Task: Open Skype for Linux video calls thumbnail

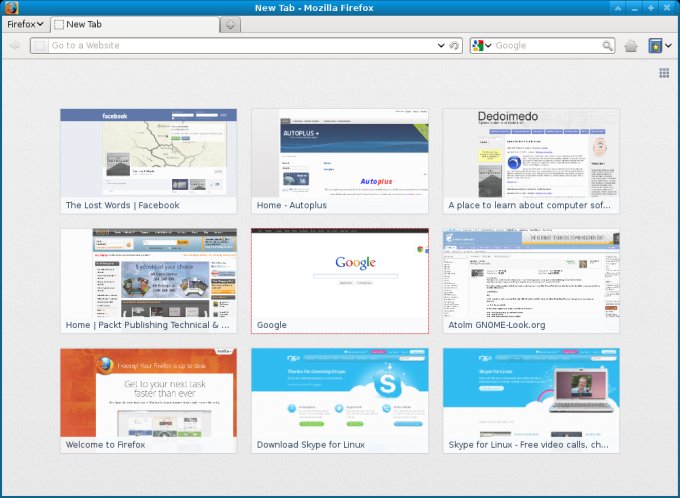Action: point(531,400)
